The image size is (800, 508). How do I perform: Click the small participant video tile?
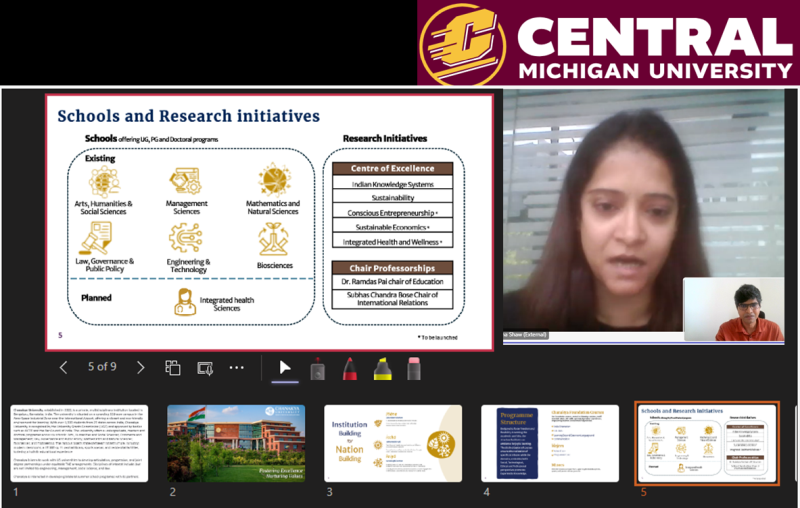point(733,309)
